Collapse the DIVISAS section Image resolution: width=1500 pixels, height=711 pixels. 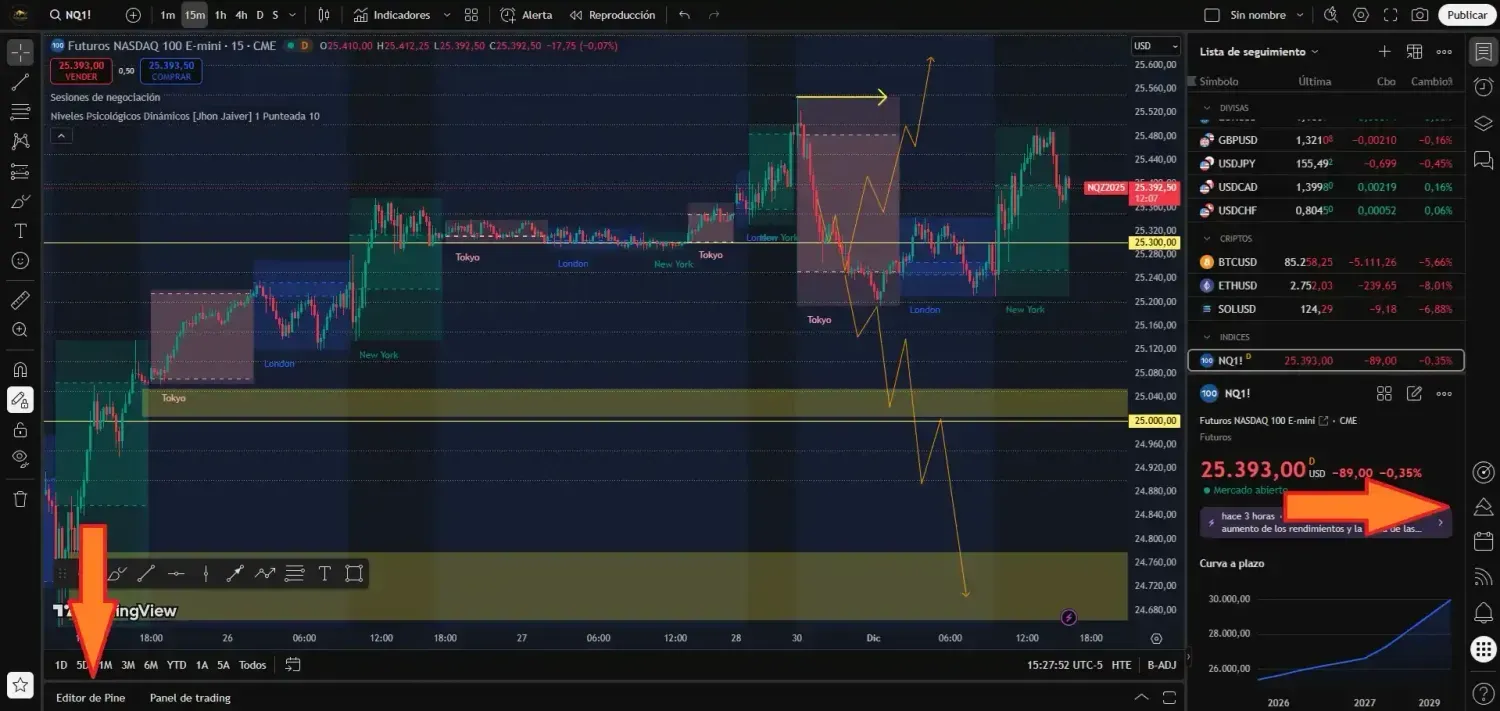point(1206,108)
